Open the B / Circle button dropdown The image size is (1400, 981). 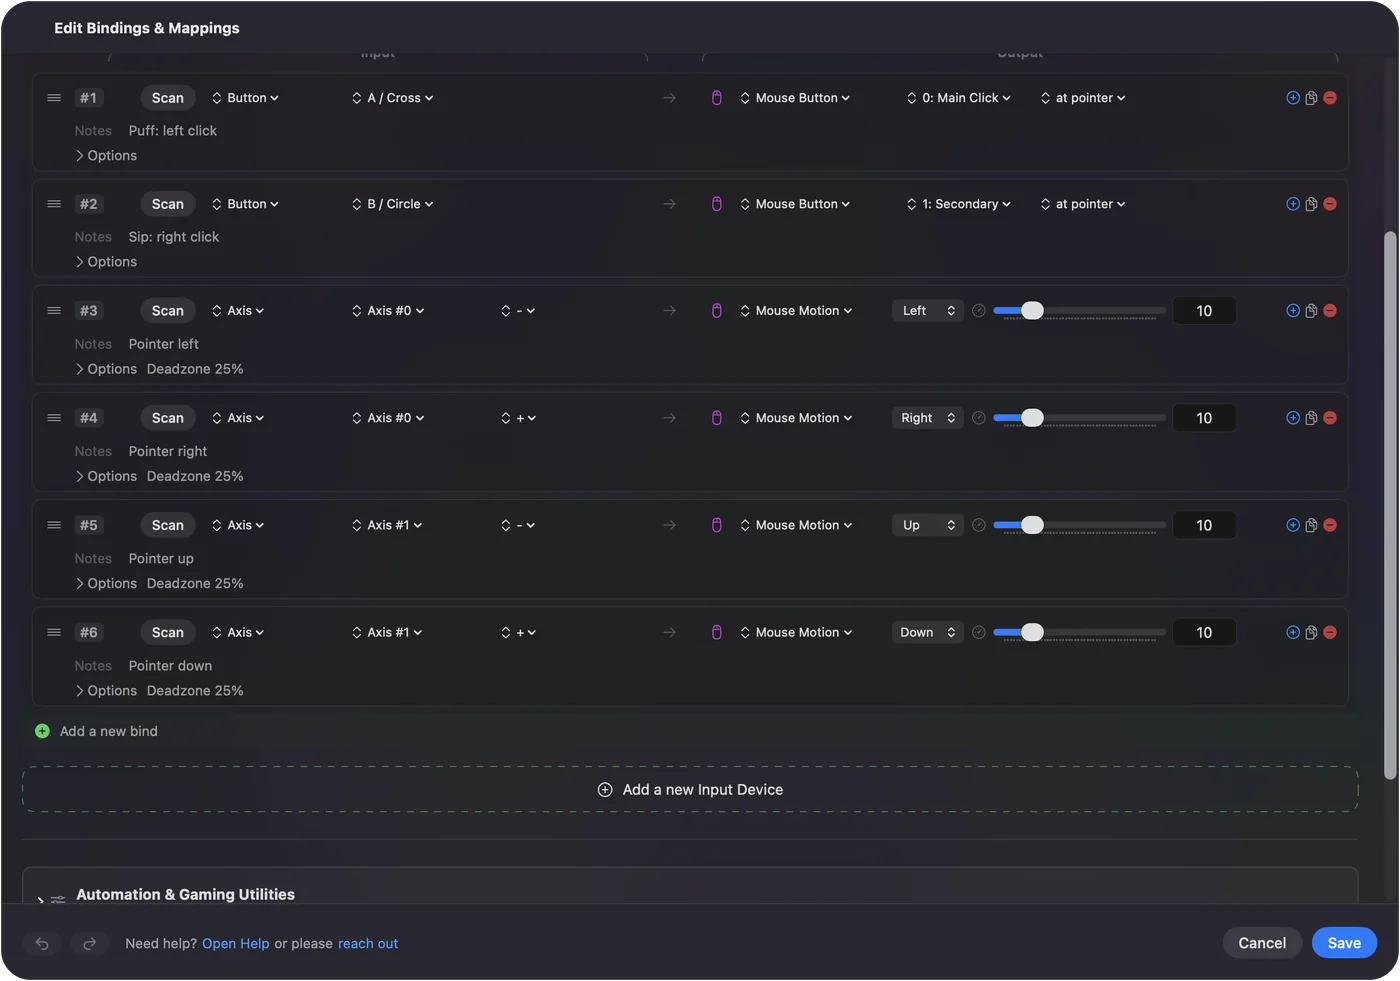pyautogui.click(x=393, y=204)
